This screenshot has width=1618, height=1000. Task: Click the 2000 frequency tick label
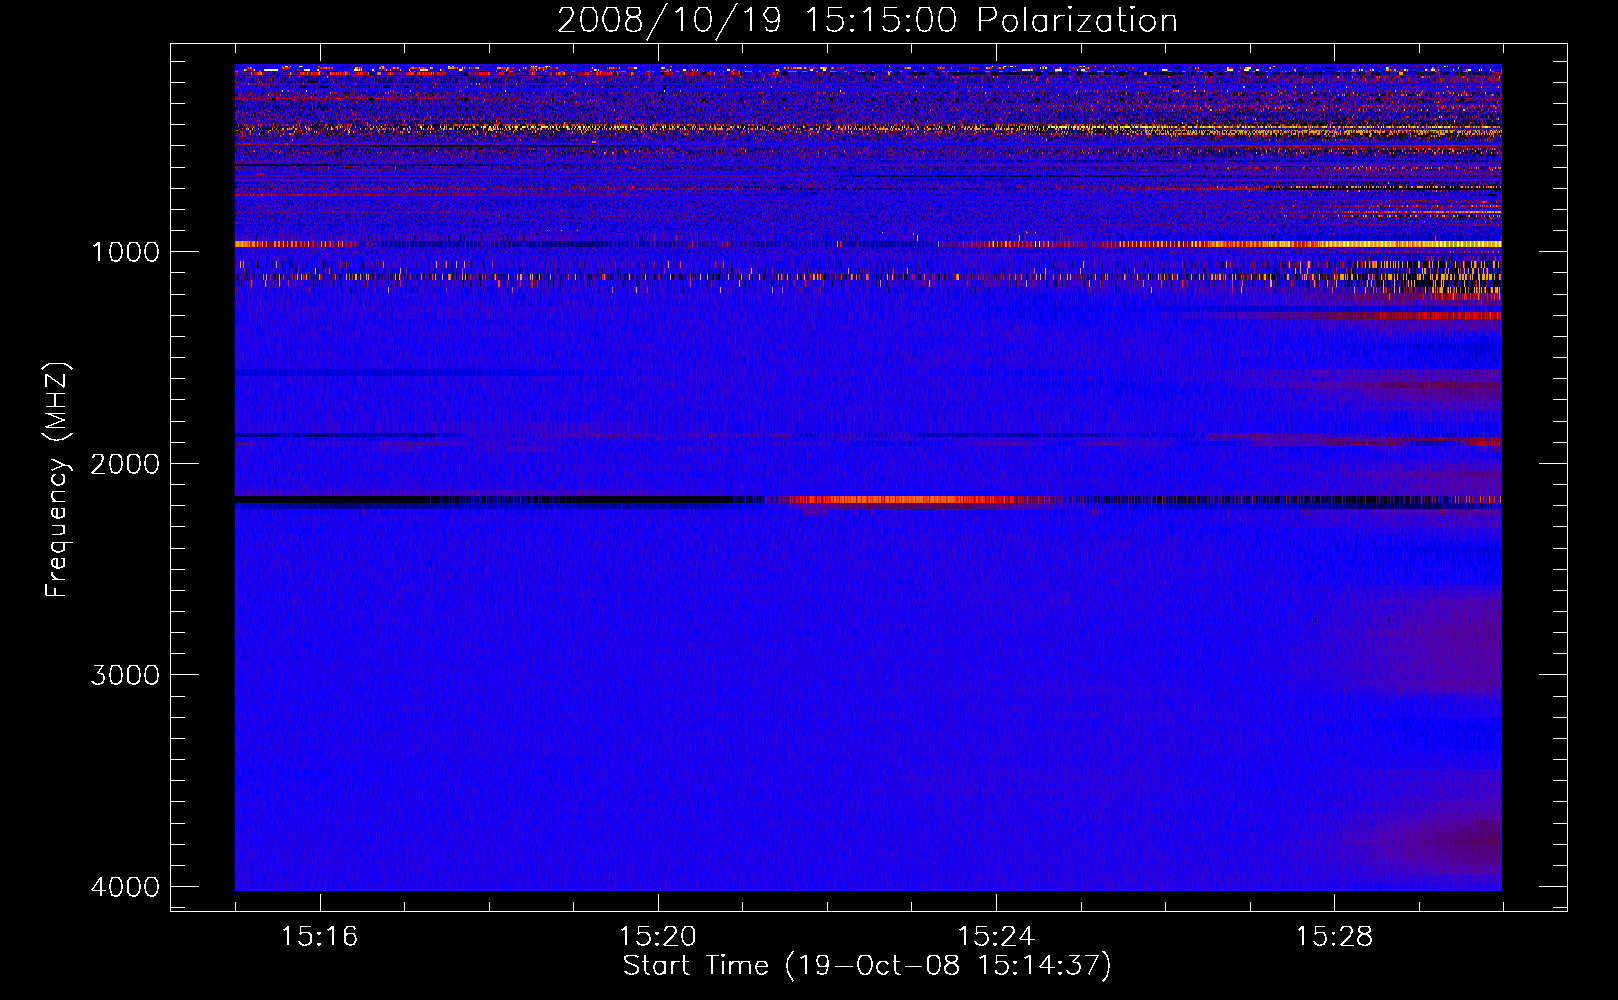point(125,464)
